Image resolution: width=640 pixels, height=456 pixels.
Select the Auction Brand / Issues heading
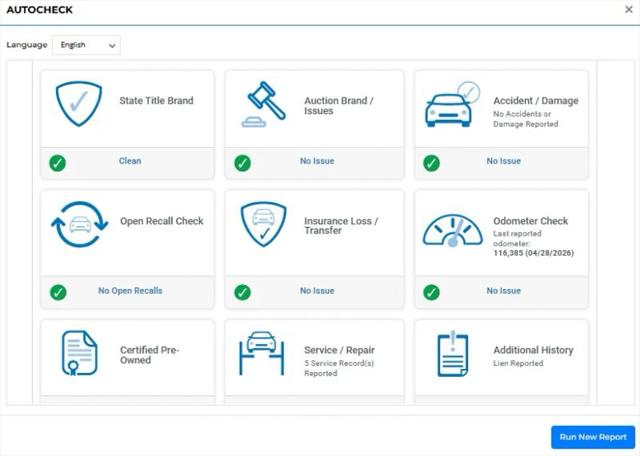coord(338,106)
